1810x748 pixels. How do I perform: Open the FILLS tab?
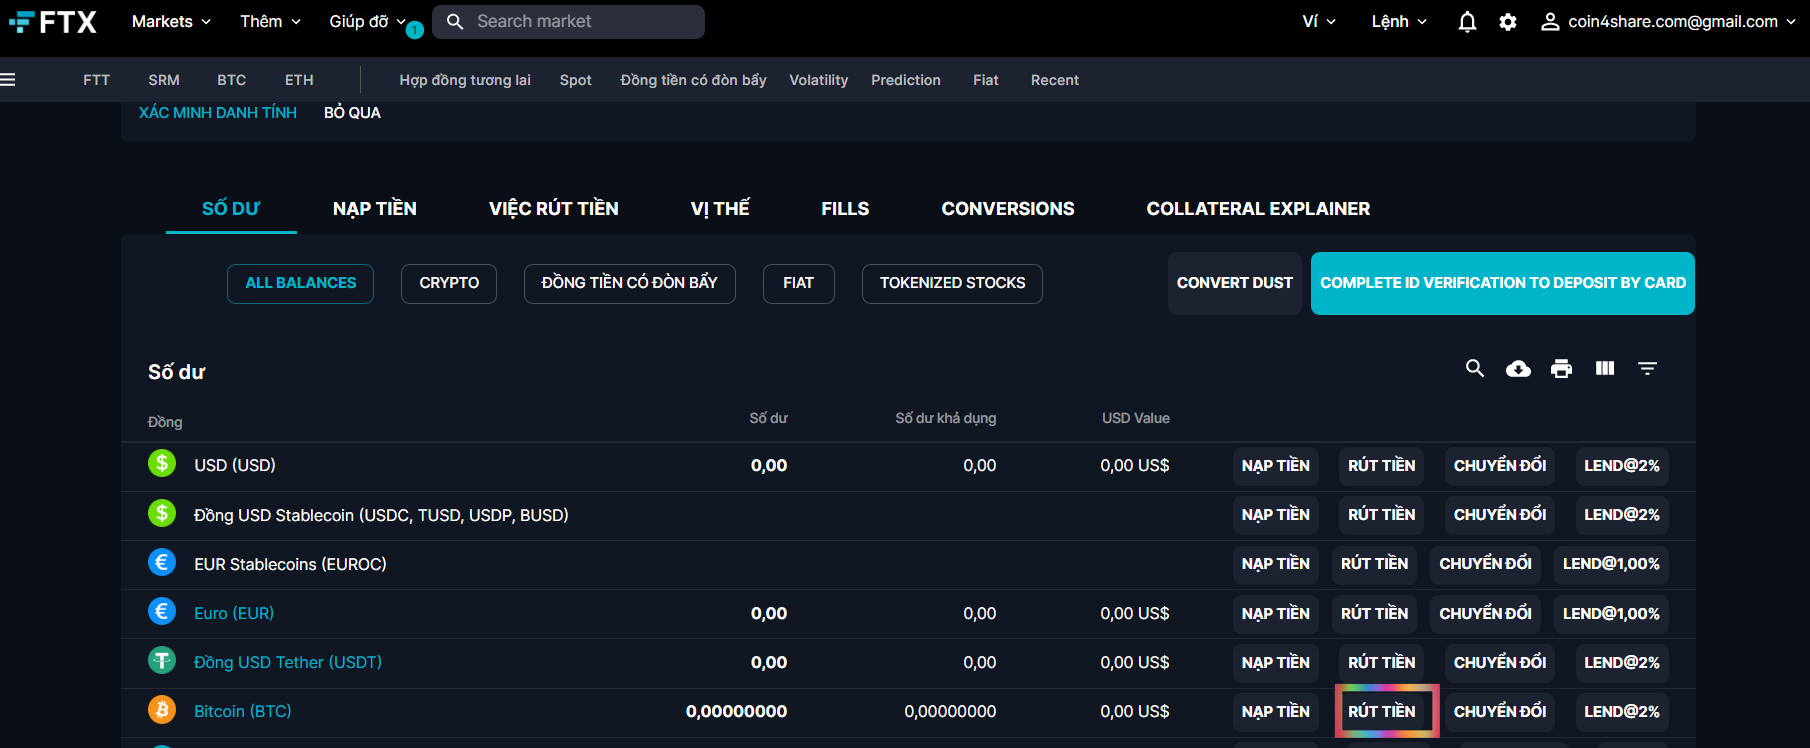pyautogui.click(x=845, y=208)
